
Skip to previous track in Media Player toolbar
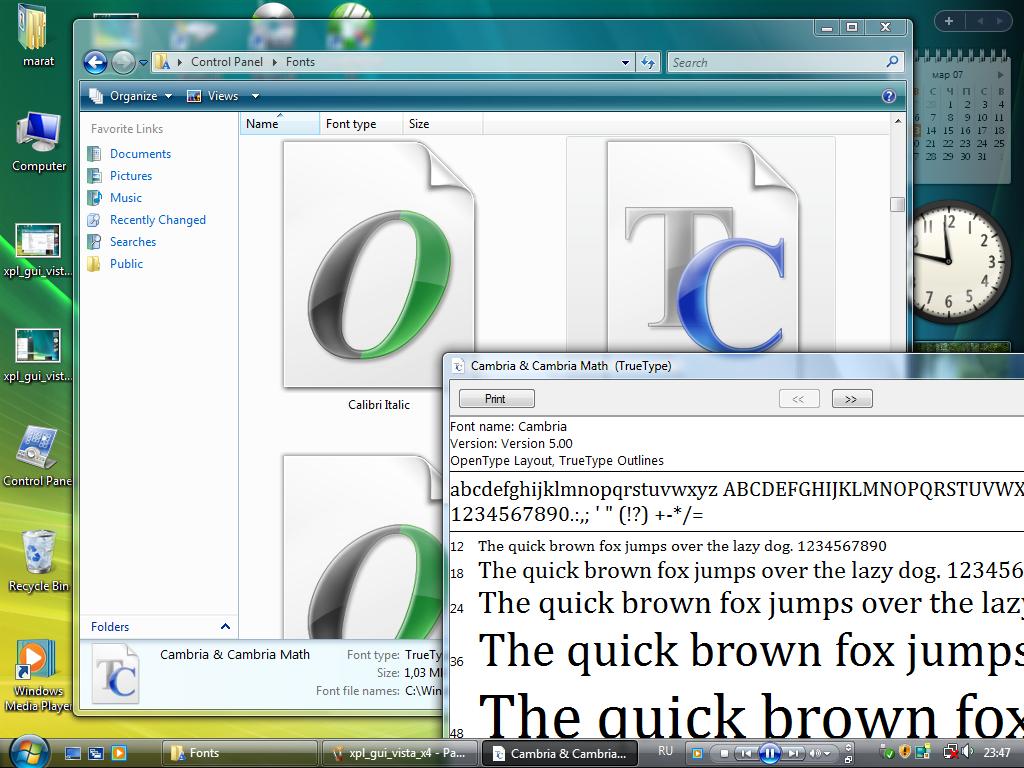[744, 754]
